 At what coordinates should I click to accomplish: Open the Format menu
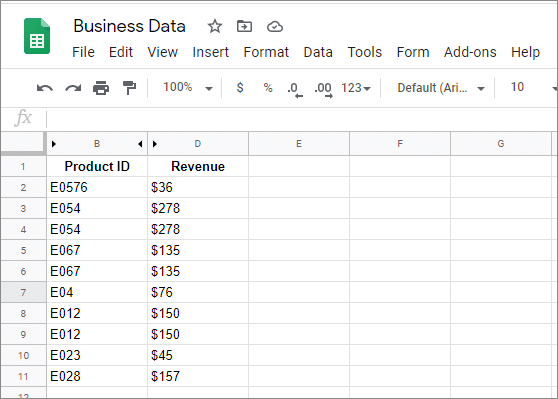coord(266,52)
